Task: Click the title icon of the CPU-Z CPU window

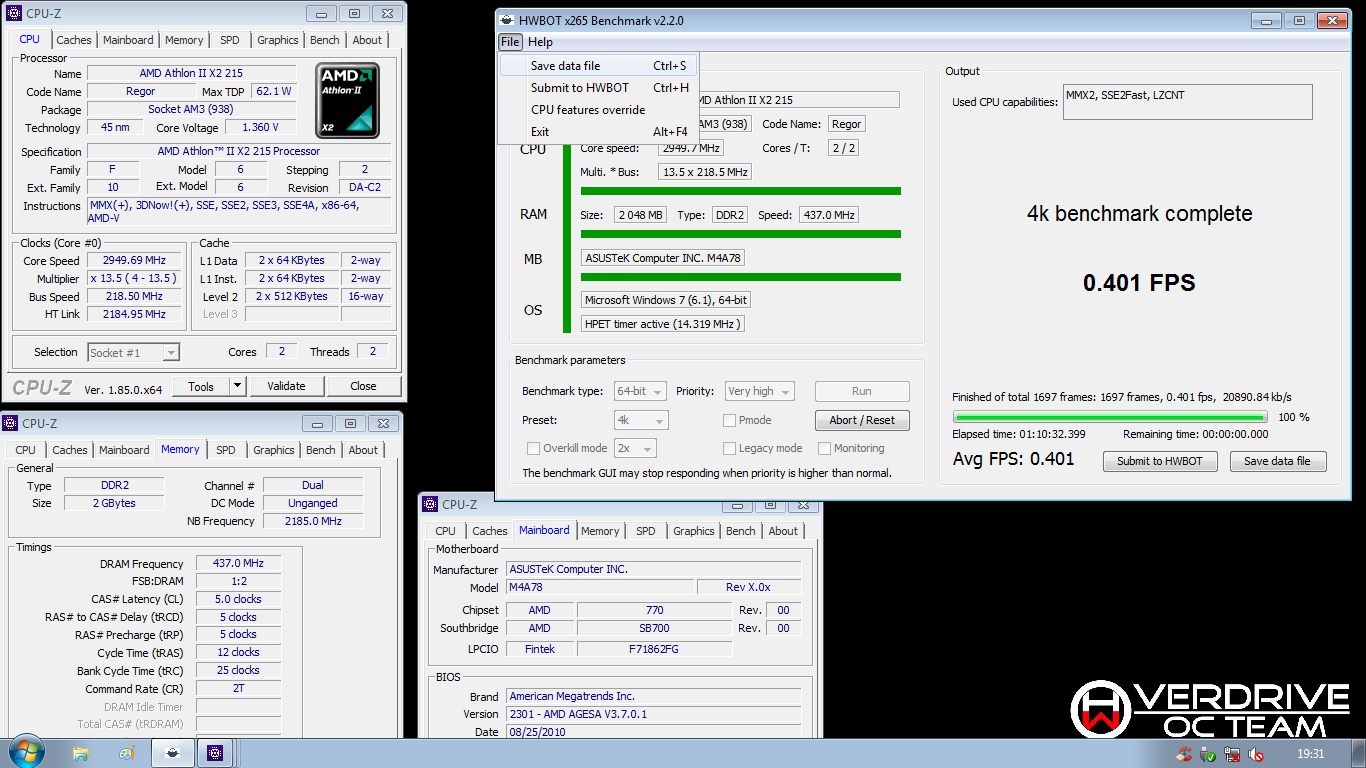Action: click(14, 14)
